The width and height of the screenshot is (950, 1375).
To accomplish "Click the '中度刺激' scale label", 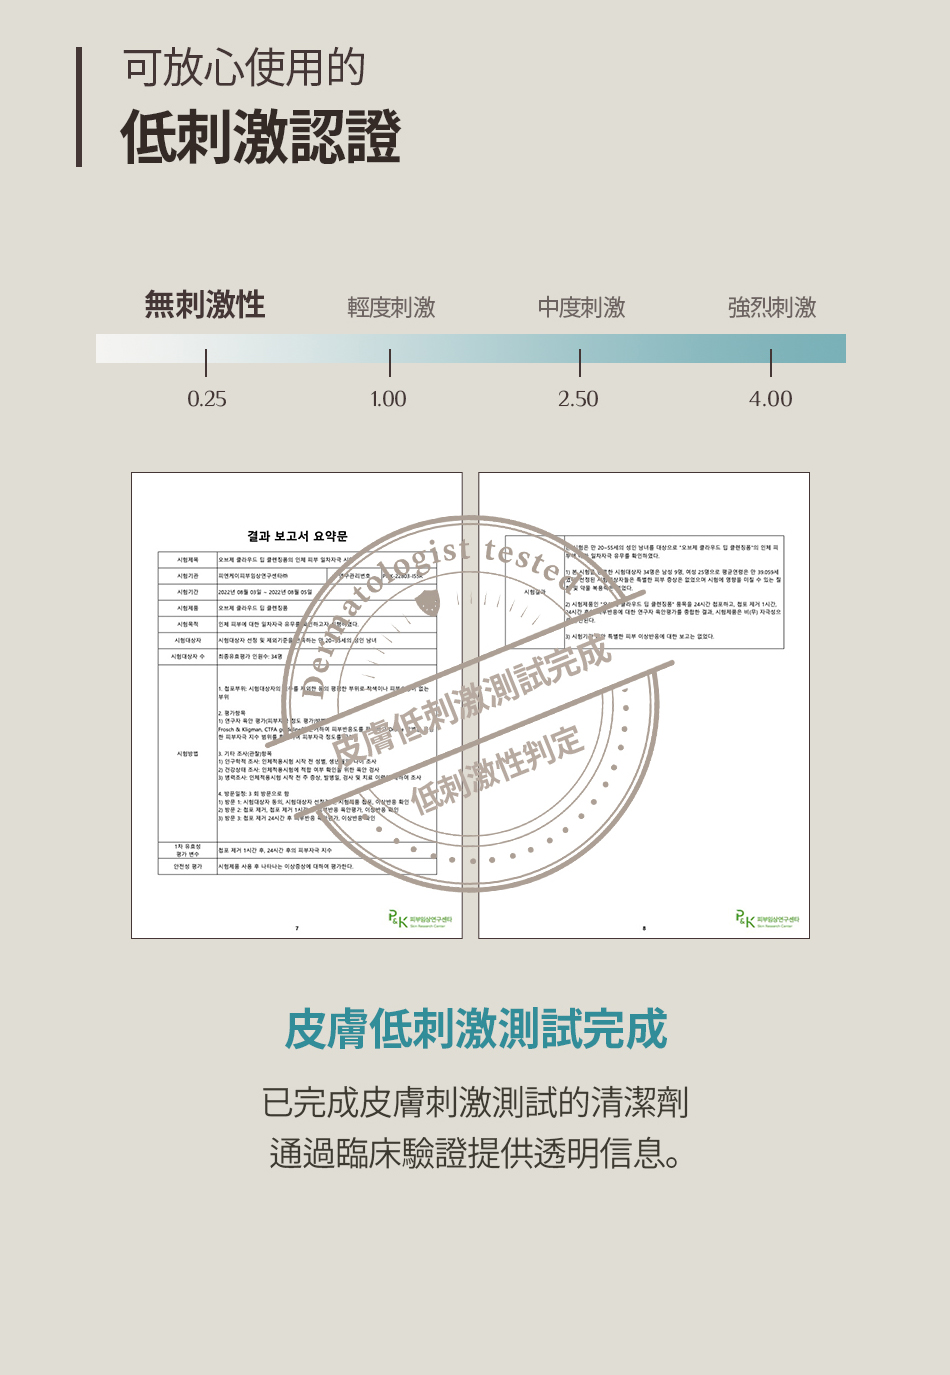I will coord(581,307).
